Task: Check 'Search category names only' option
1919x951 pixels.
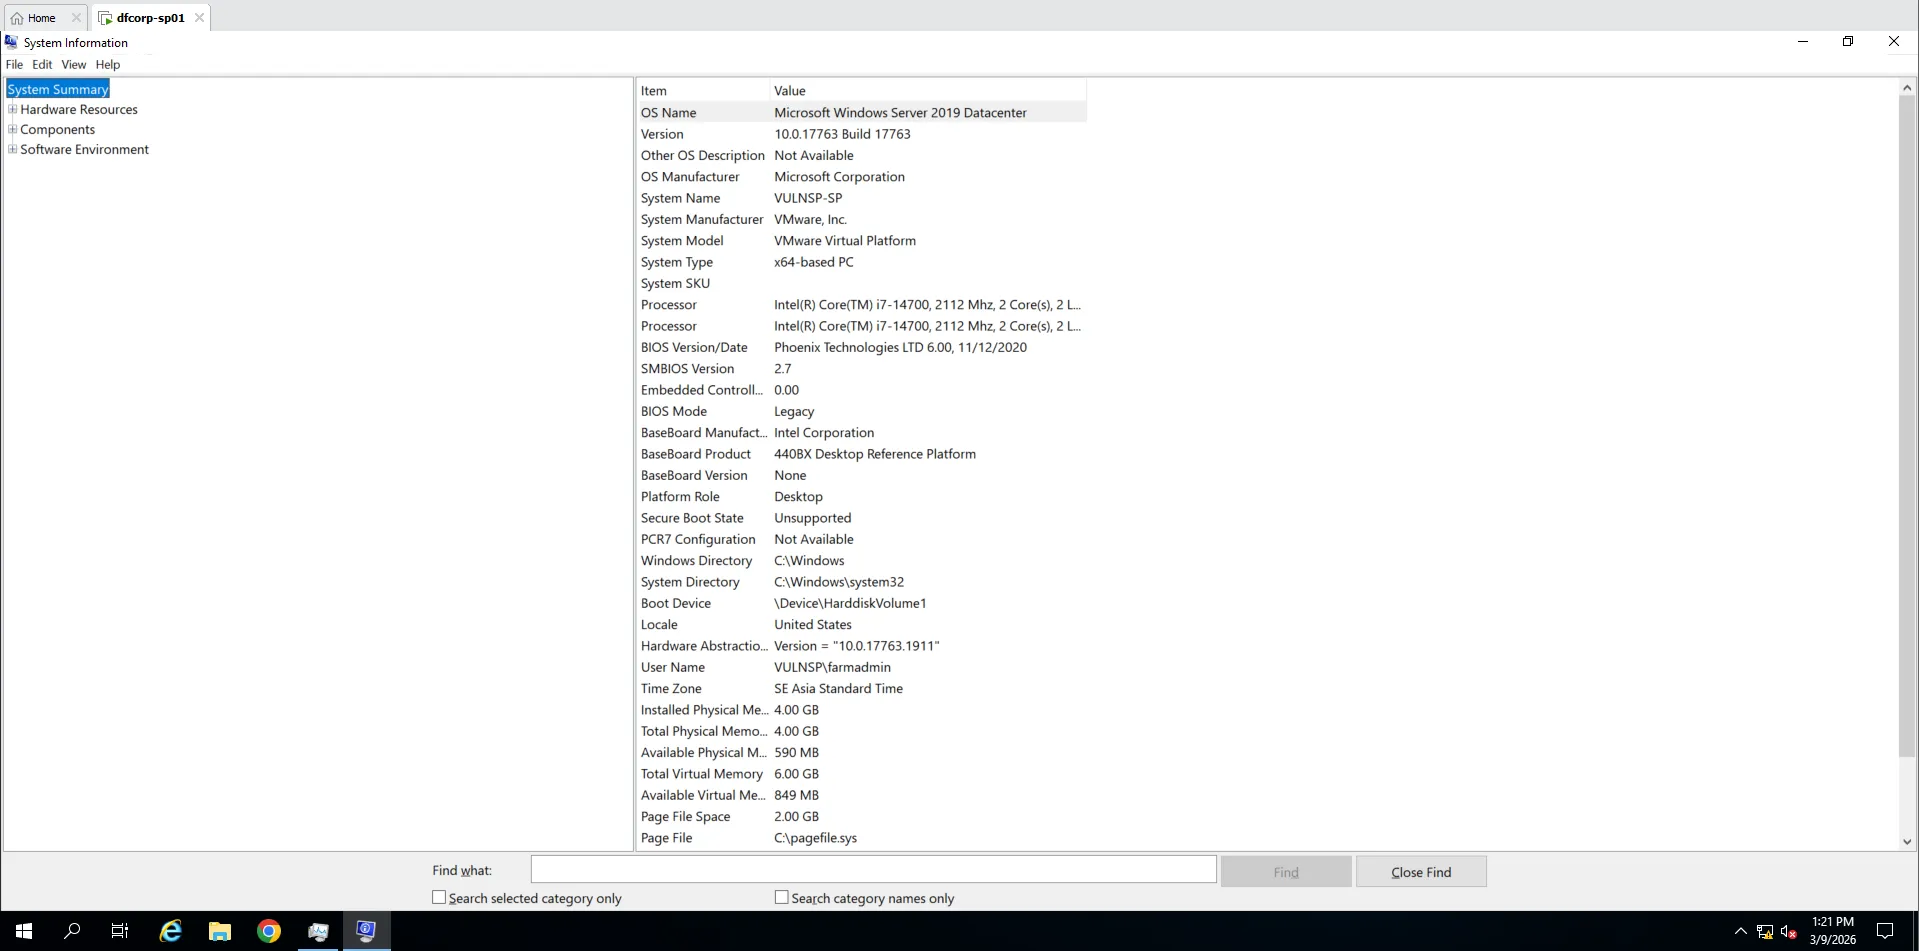Action: pos(782,898)
